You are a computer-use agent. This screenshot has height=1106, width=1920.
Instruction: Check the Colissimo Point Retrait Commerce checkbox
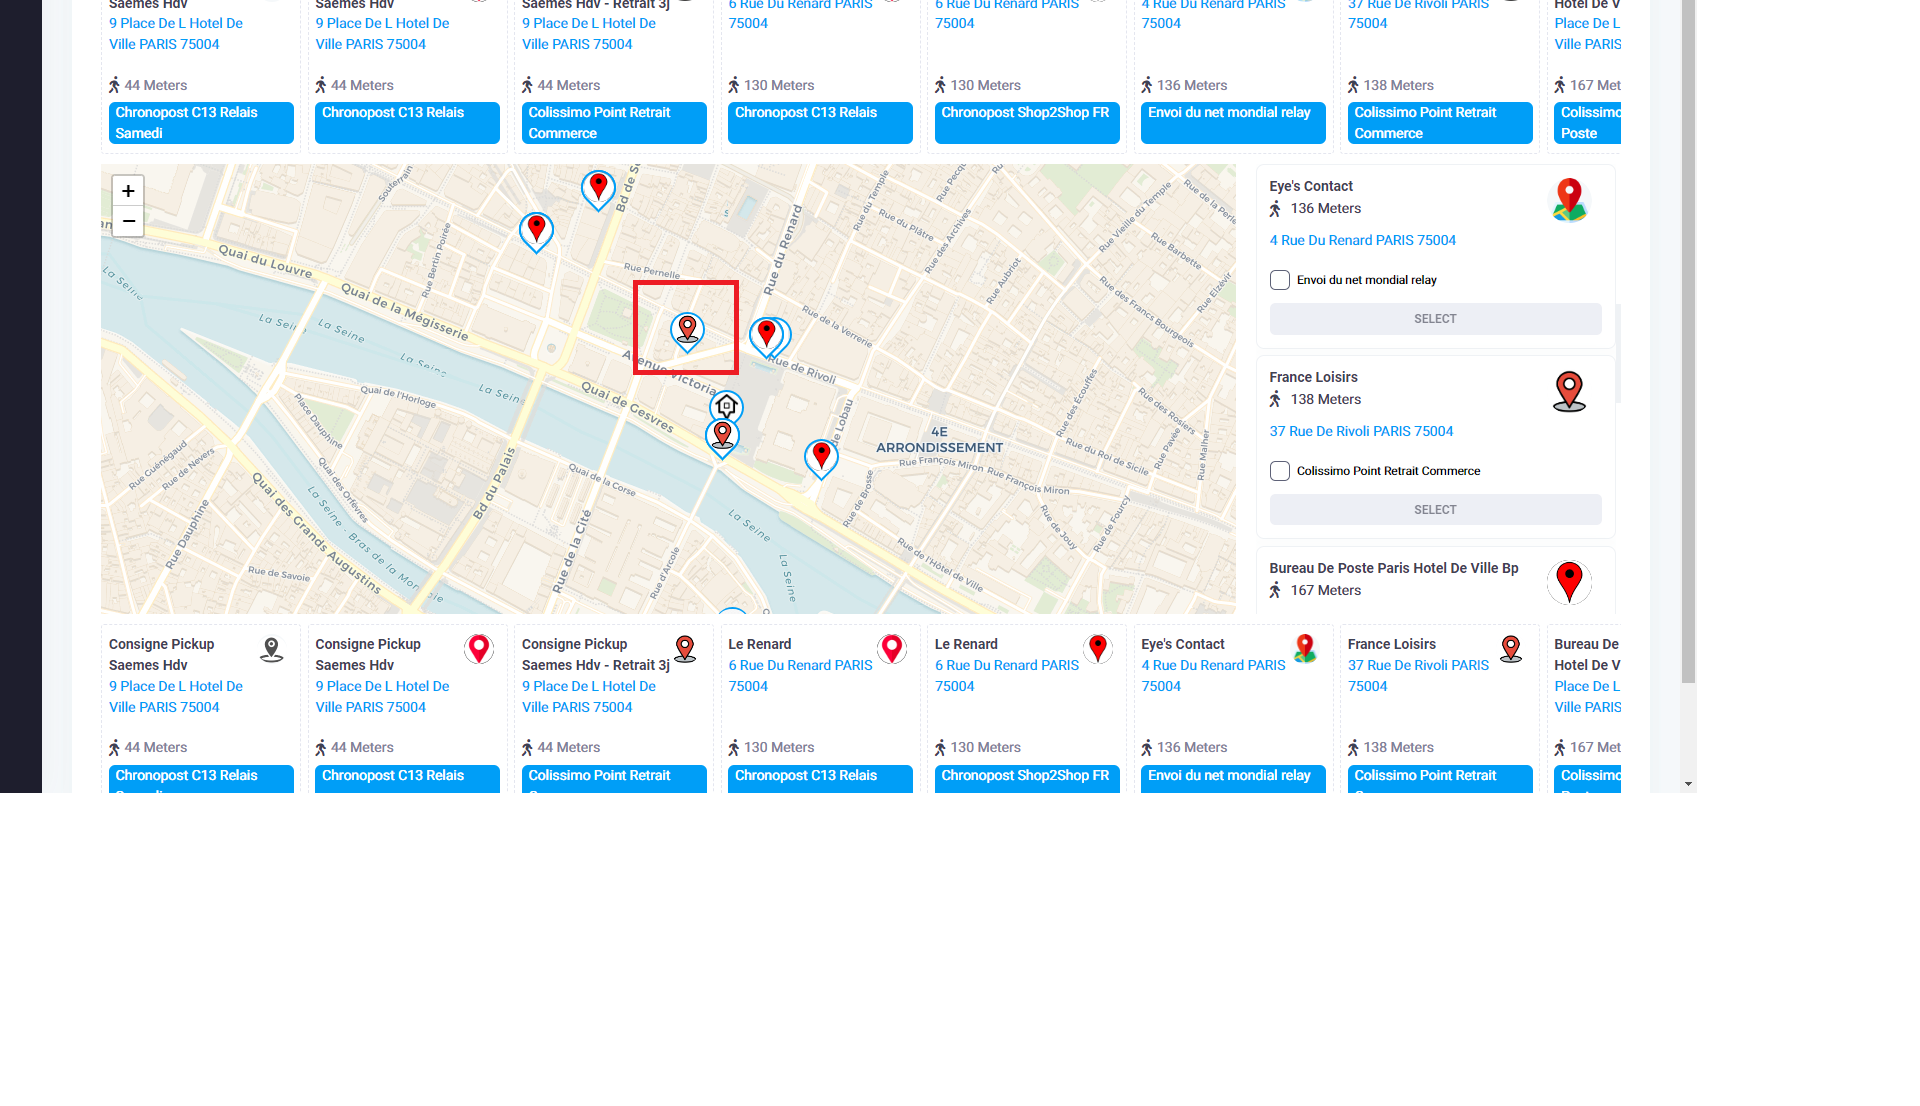tap(1280, 471)
